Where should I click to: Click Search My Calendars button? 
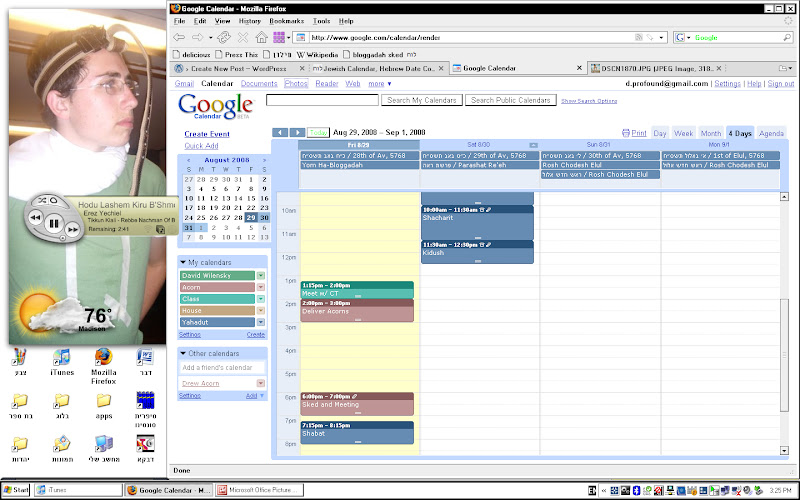pos(422,101)
